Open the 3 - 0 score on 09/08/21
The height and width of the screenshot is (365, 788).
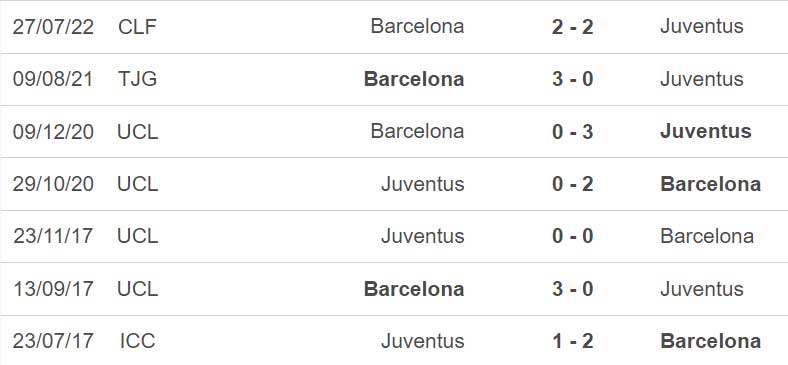point(572,79)
